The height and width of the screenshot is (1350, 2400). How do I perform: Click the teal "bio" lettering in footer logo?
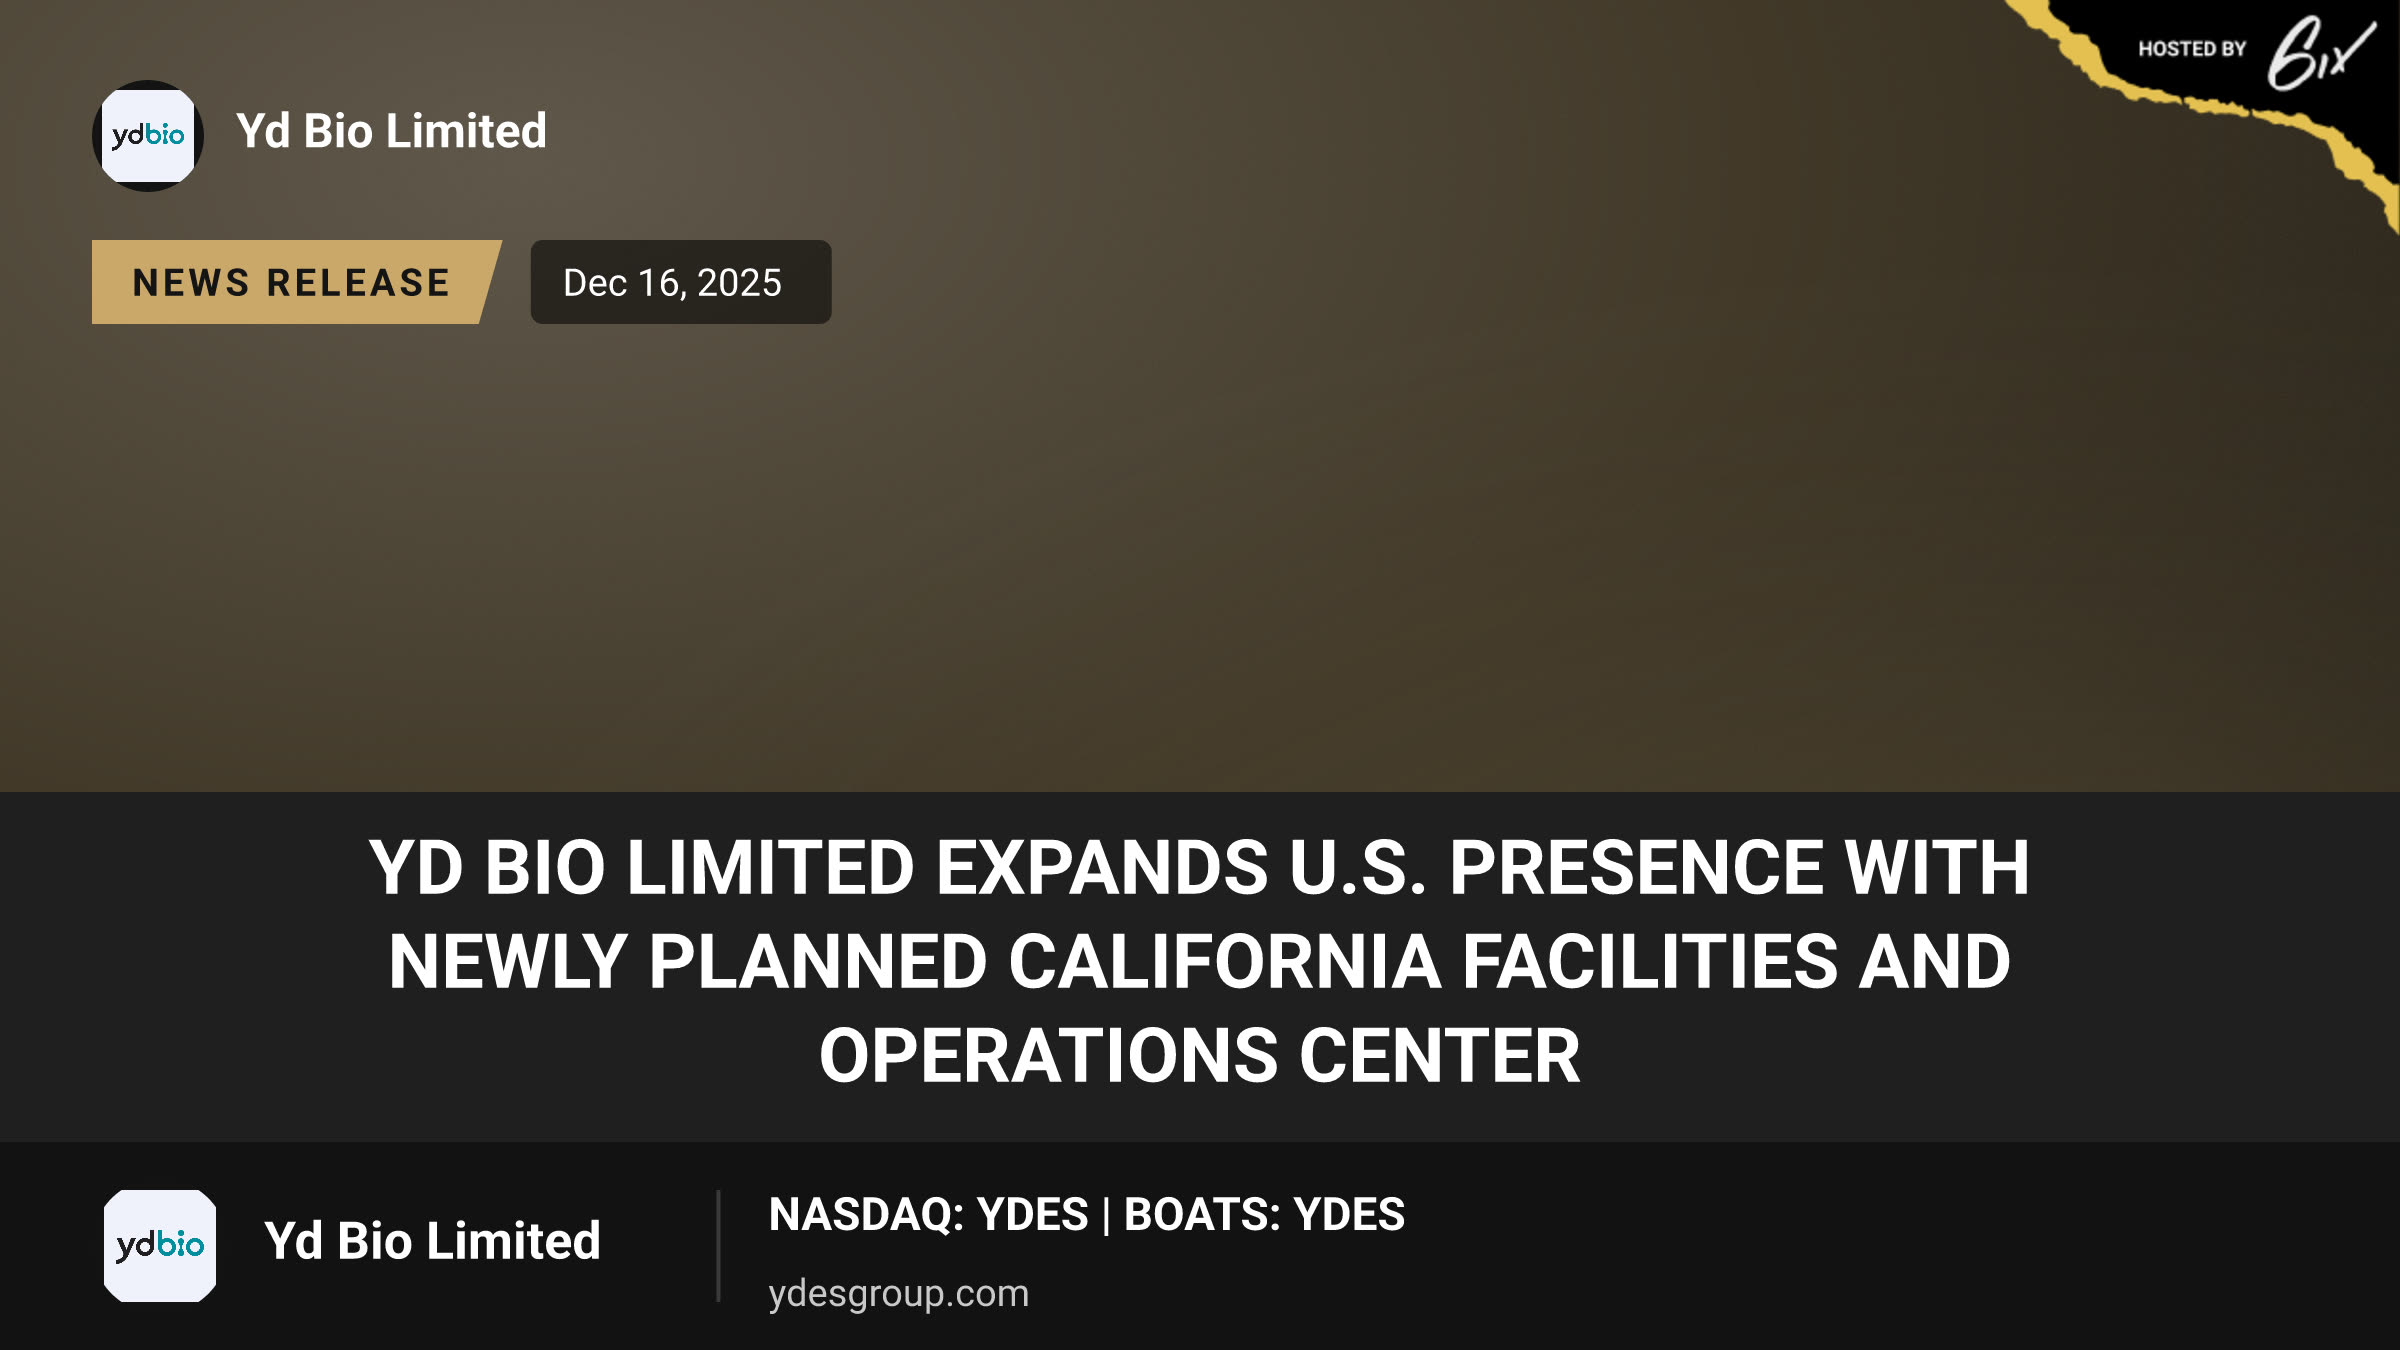tap(180, 1243)
